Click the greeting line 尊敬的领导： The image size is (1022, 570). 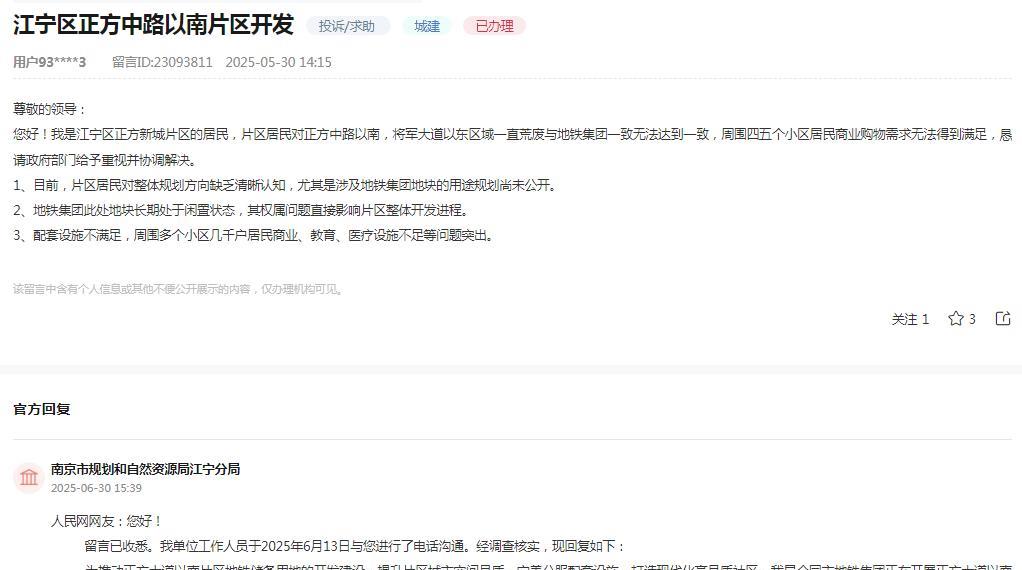click(50, 109)
